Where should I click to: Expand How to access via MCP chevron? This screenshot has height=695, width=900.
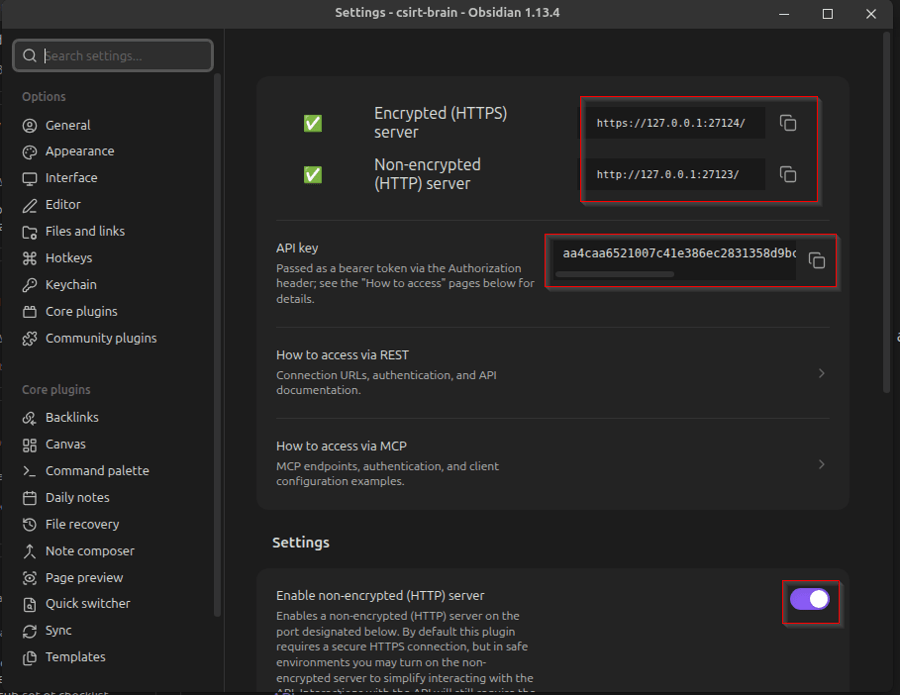coord(821,464)
